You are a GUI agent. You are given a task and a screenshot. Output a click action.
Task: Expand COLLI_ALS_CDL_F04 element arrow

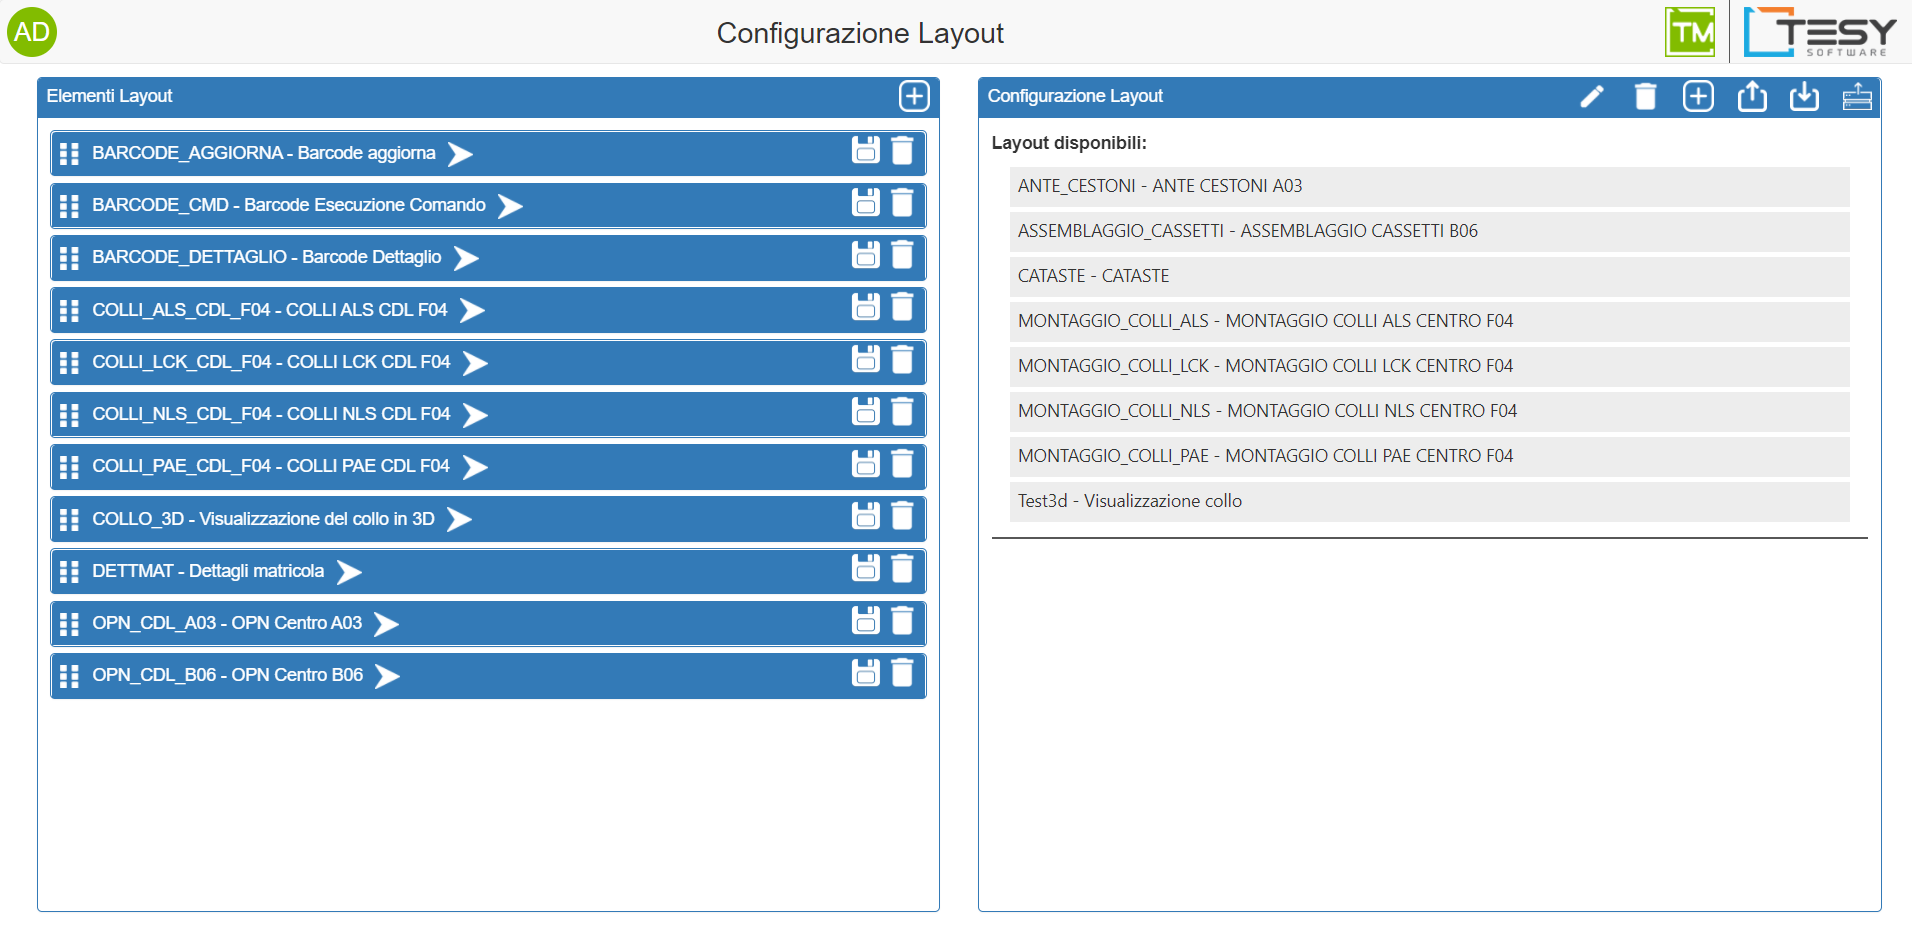click(472, 310)
